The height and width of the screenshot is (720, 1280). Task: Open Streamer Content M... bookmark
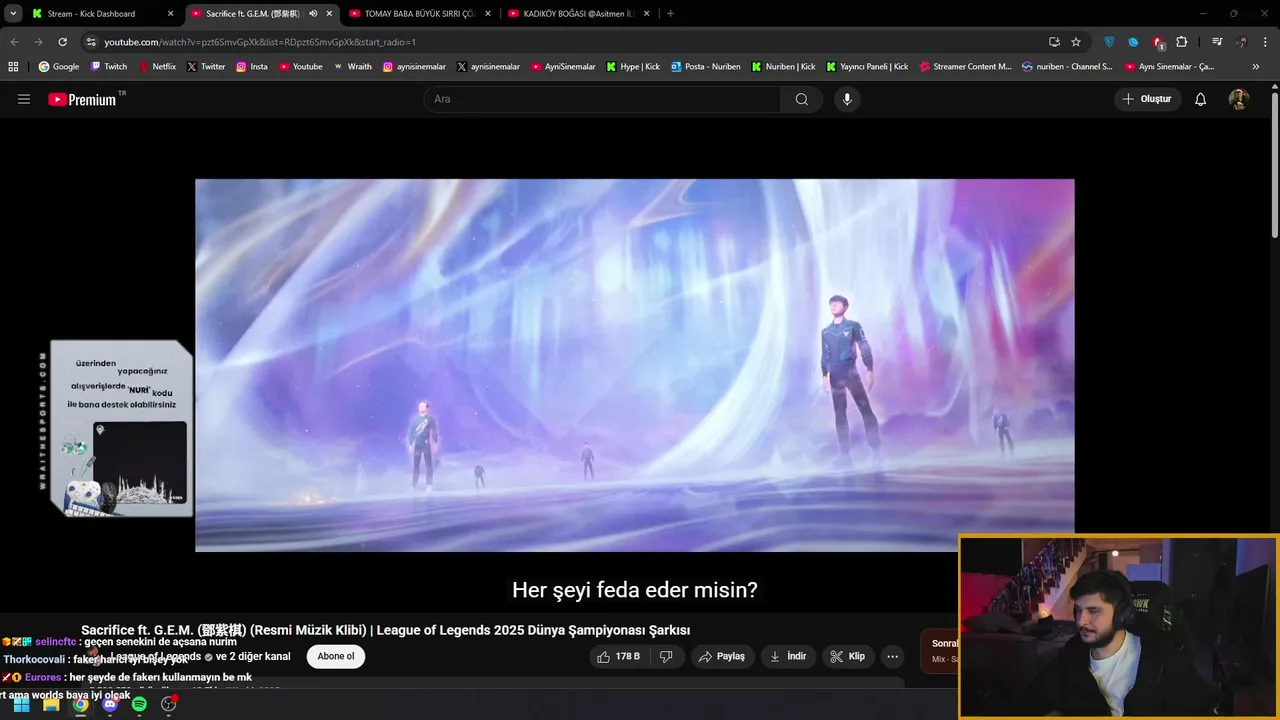[965, 67]
